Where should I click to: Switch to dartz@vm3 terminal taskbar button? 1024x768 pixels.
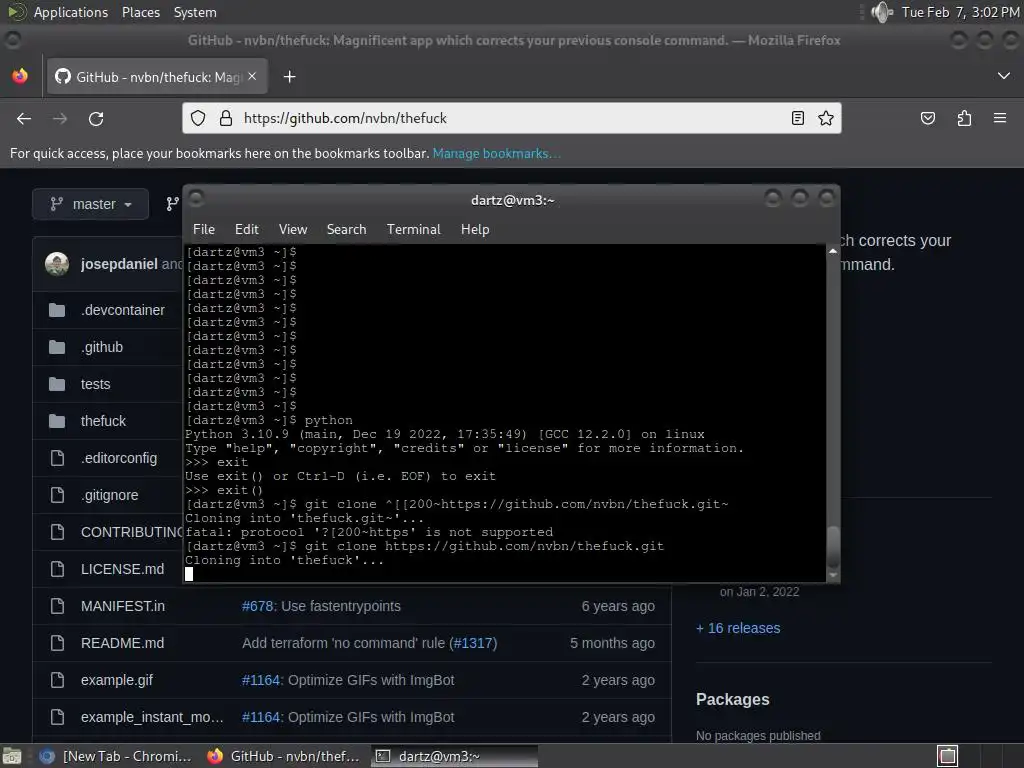(455, 756)
